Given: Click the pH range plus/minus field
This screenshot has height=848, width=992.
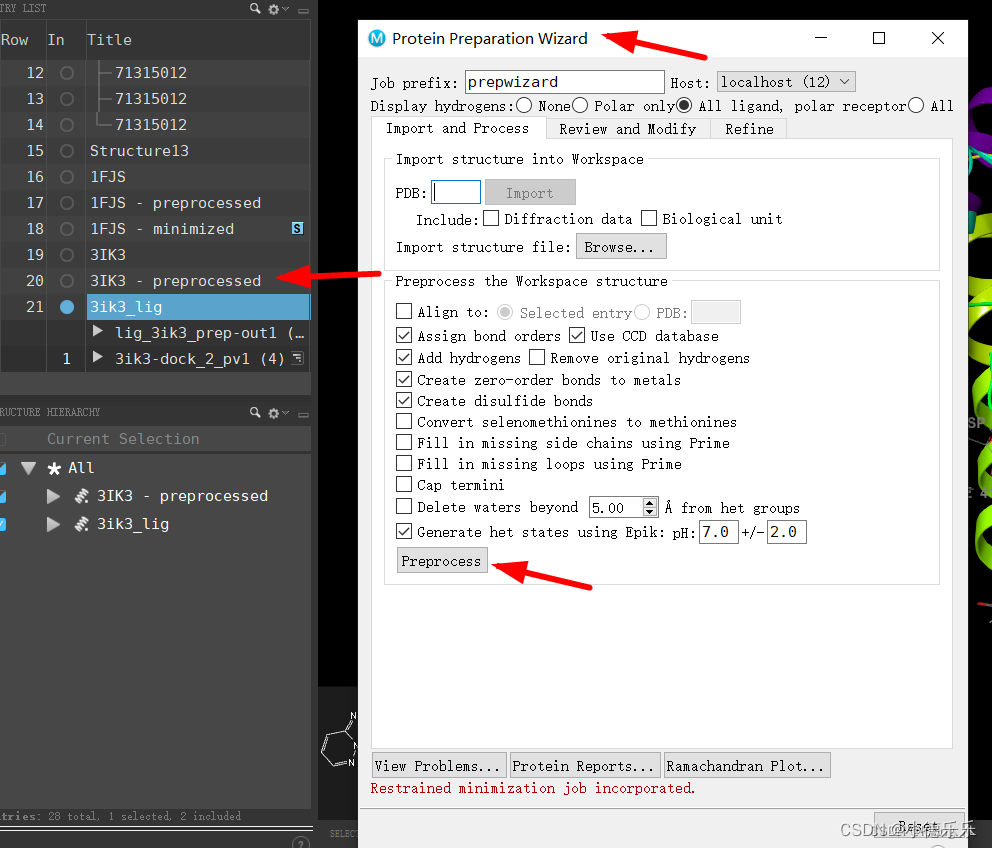Looking at the screenshot, I should coord(786,532).
